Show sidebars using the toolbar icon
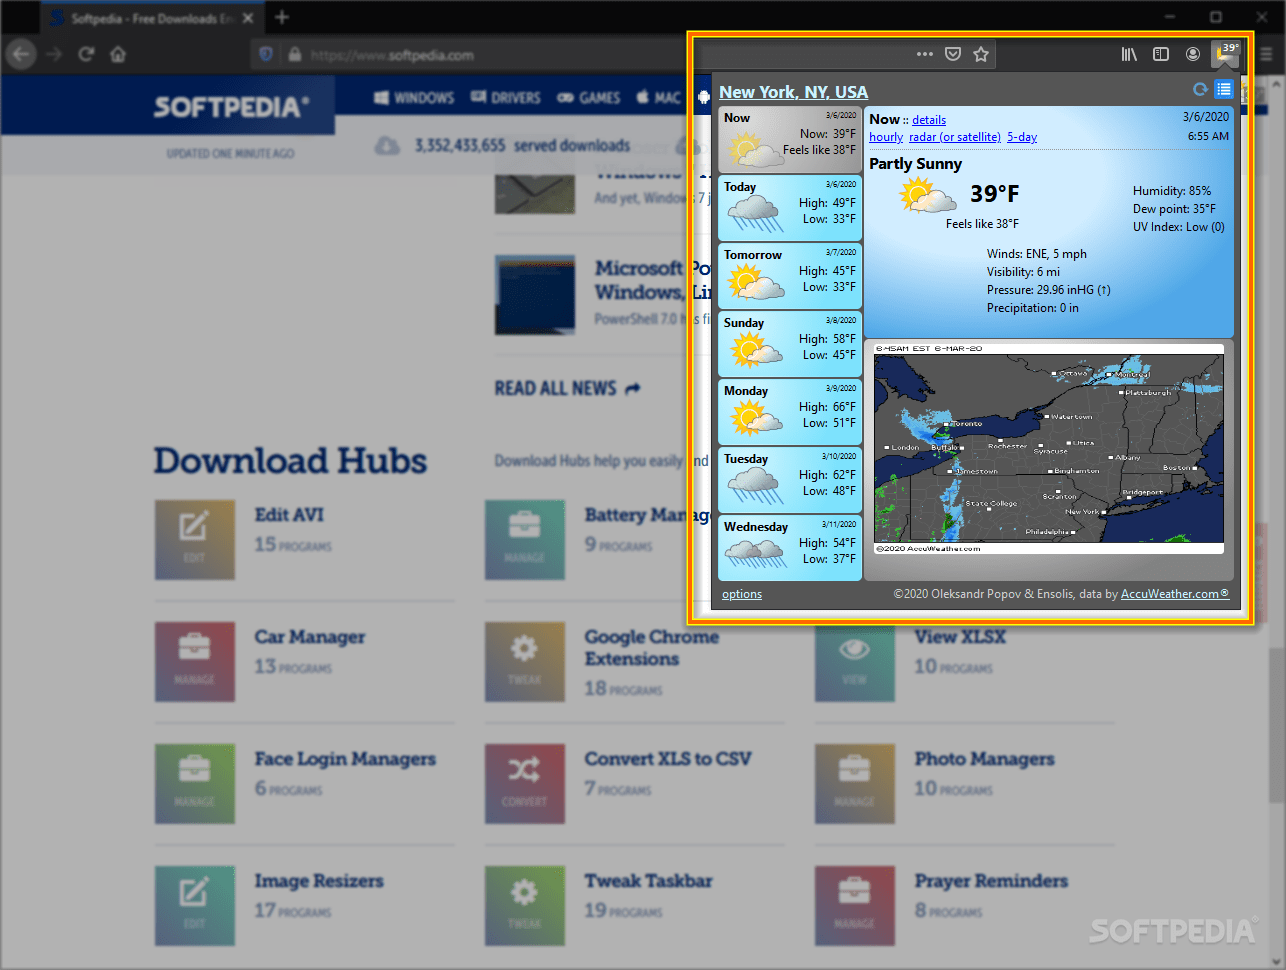The width and height of the screenshot is (1286, 970). (1161, 54)
